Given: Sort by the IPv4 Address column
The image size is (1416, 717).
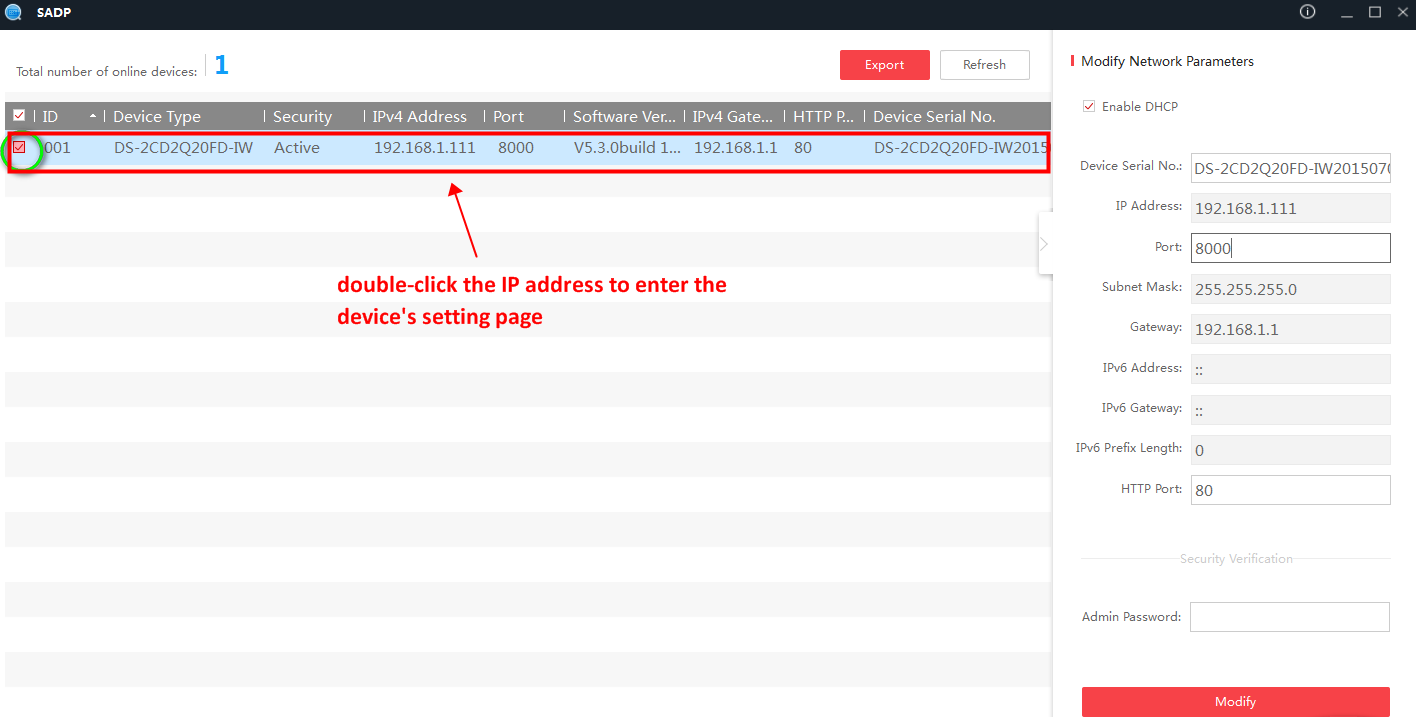Looking at the screenshot, I should [x=419, y=116].
